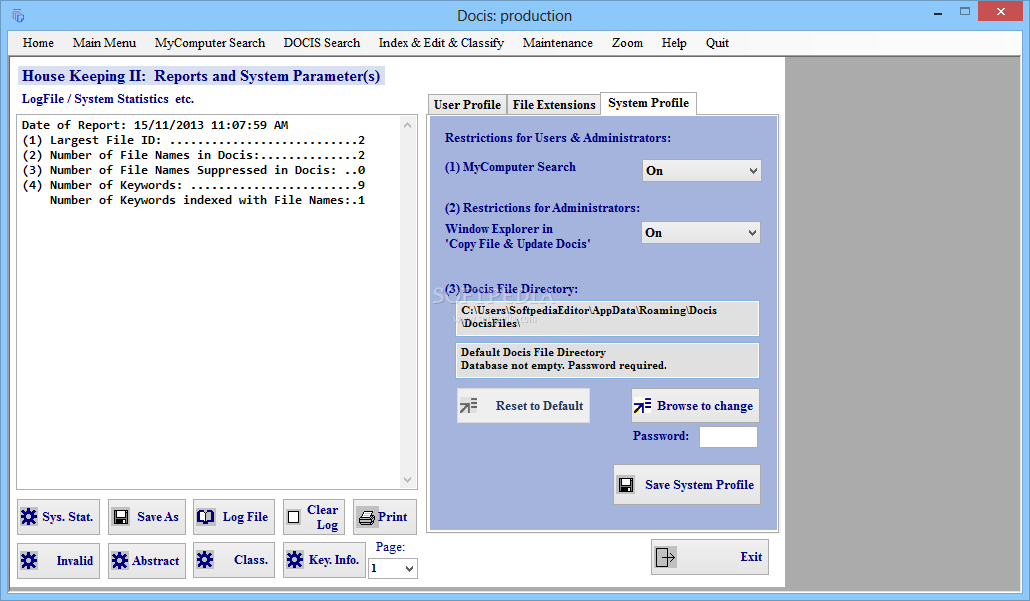
Task: Click the Print label
Action: click(x=393, y=517)
